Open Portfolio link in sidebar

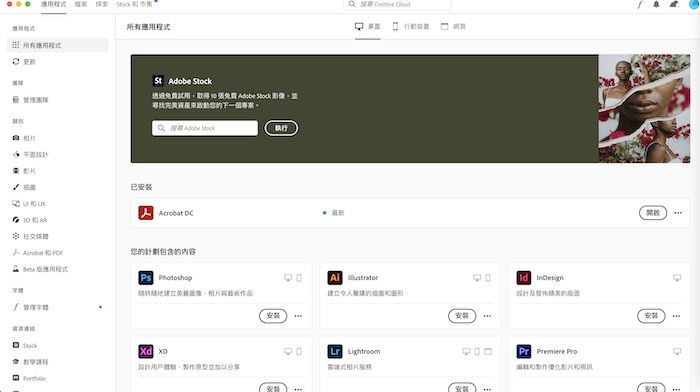pos(29,378)
